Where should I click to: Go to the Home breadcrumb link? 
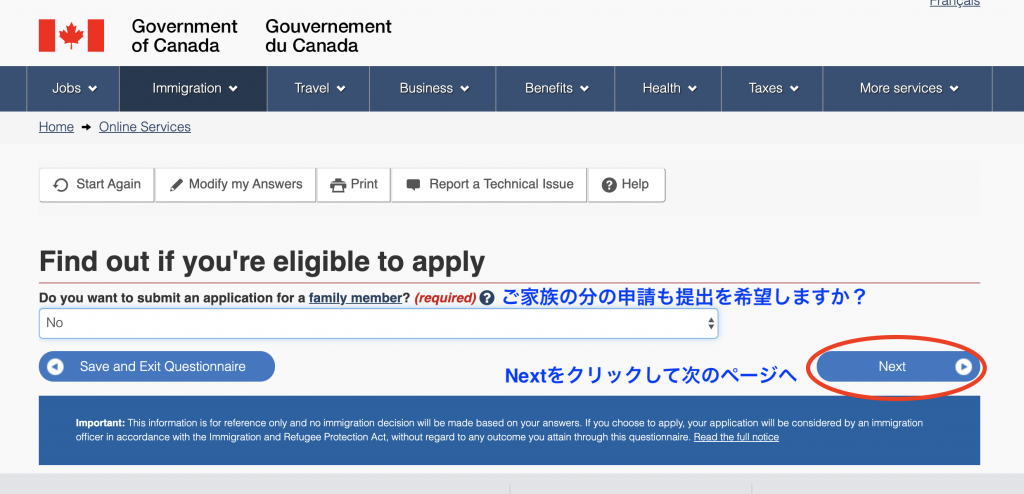coord(56,127)
